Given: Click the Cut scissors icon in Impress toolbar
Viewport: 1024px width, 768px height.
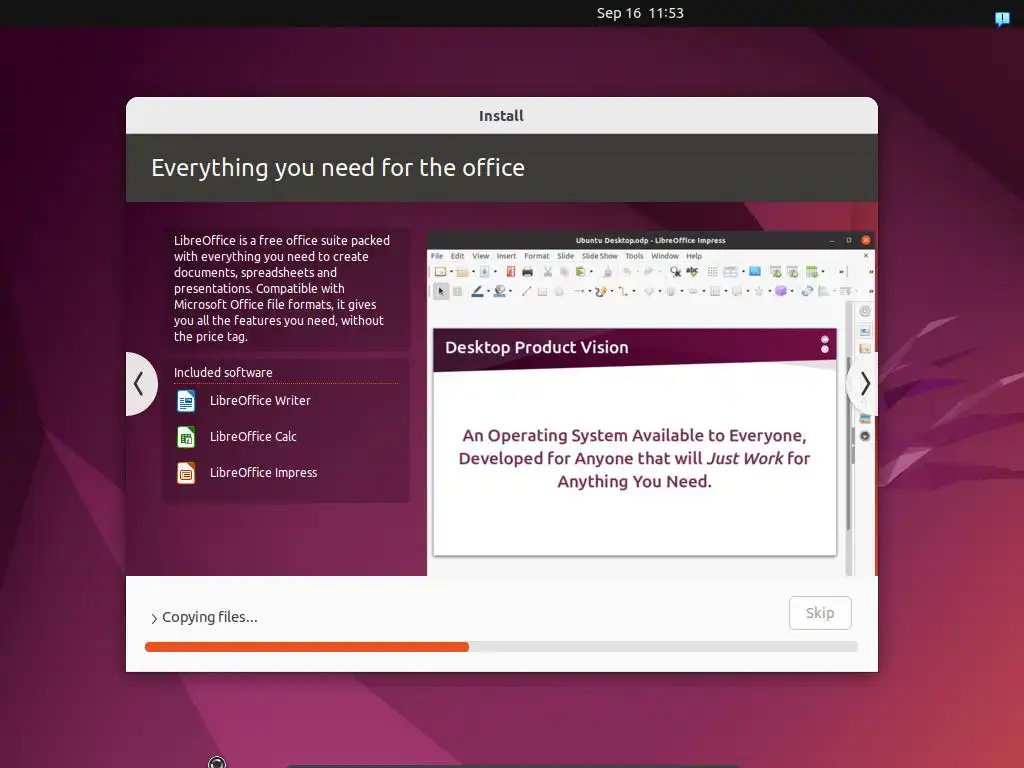Looking at the screenshot, I should tap(548, 272).
